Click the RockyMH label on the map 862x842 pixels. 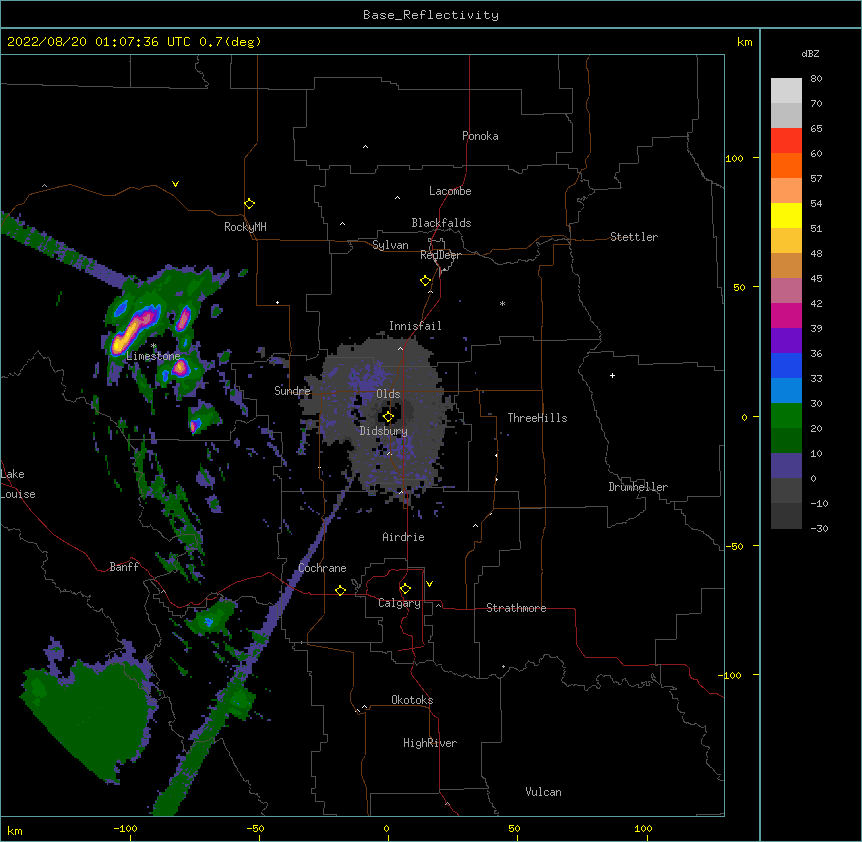click(245, 227)
